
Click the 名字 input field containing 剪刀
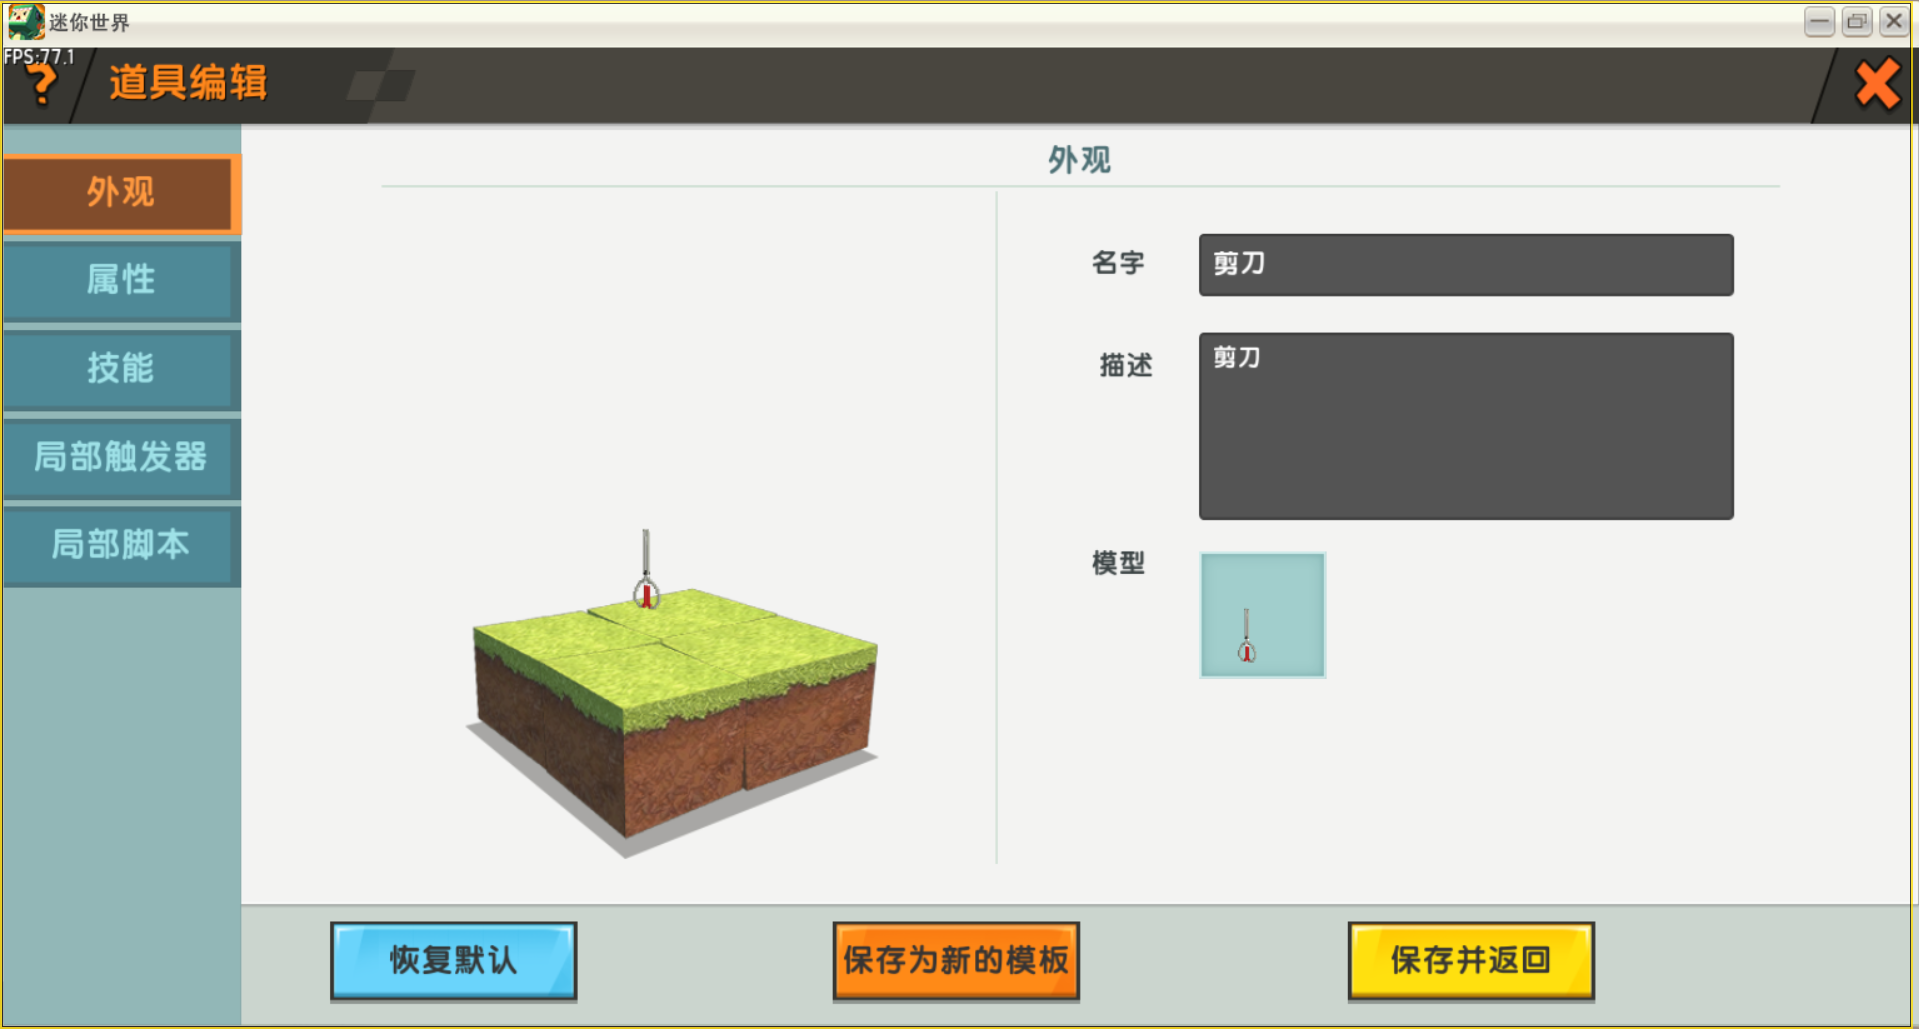click(x=1465, y=265)
